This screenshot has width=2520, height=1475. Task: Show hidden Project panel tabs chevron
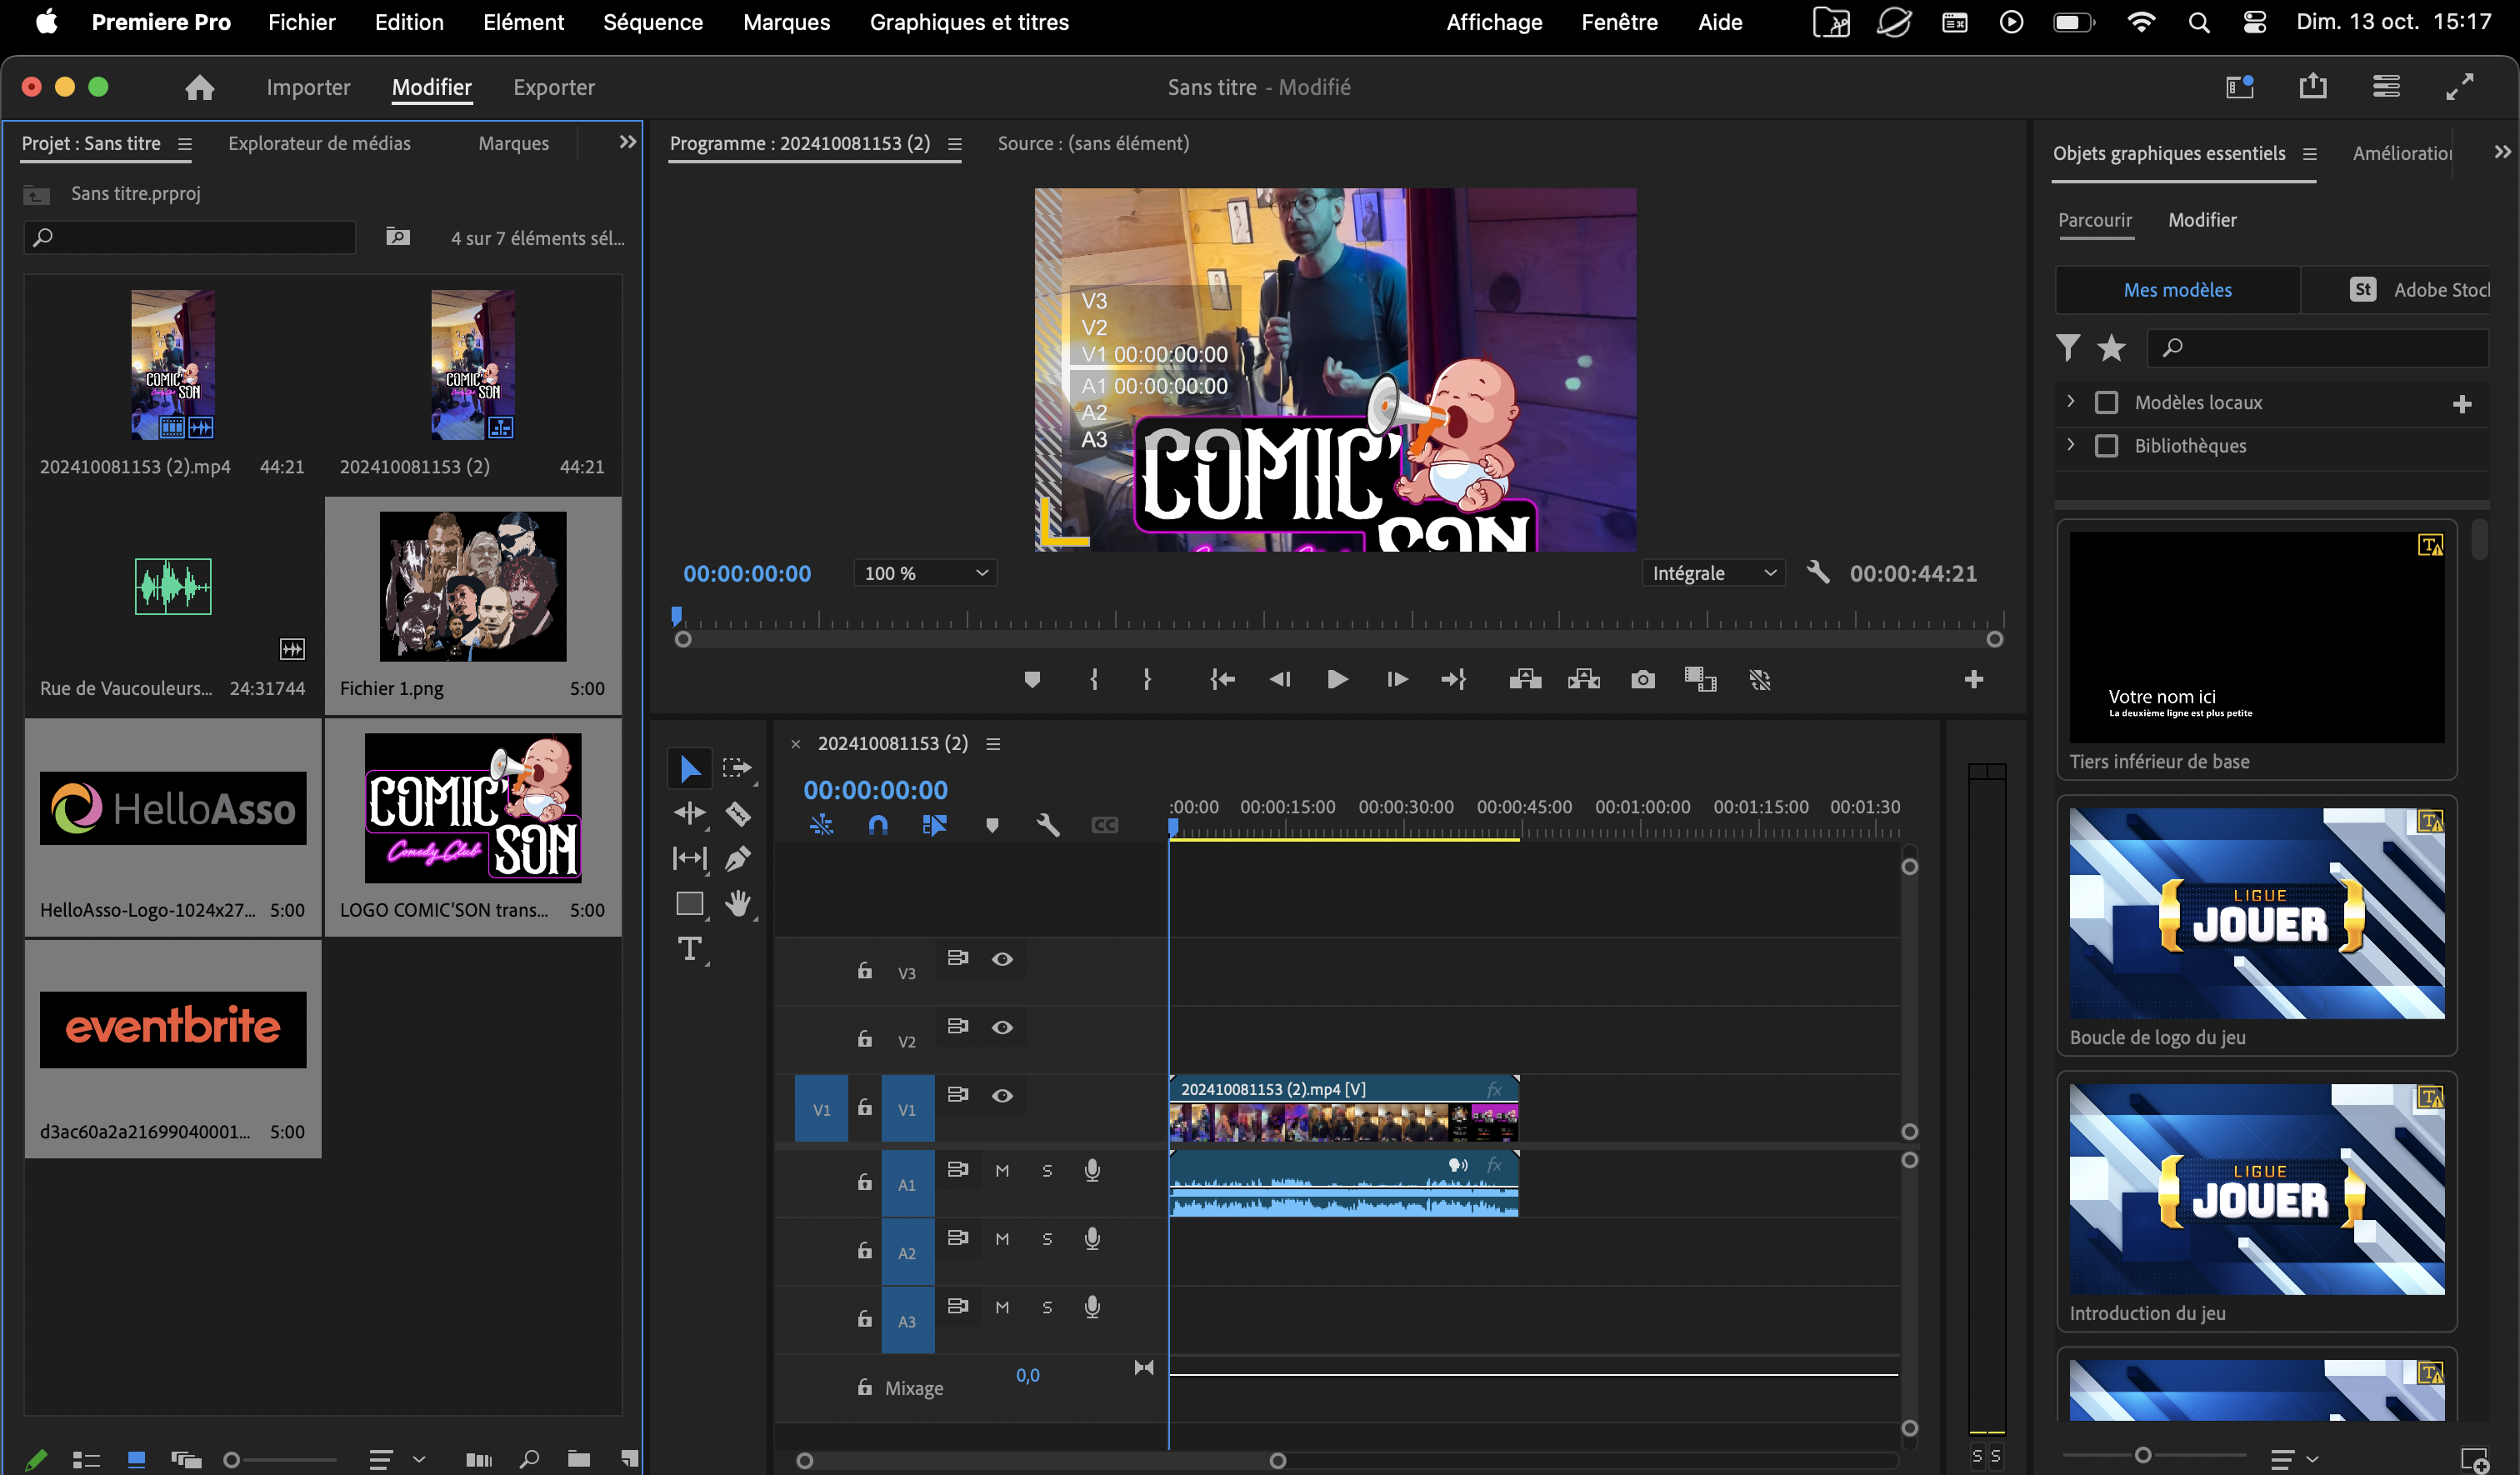point(627,142)
